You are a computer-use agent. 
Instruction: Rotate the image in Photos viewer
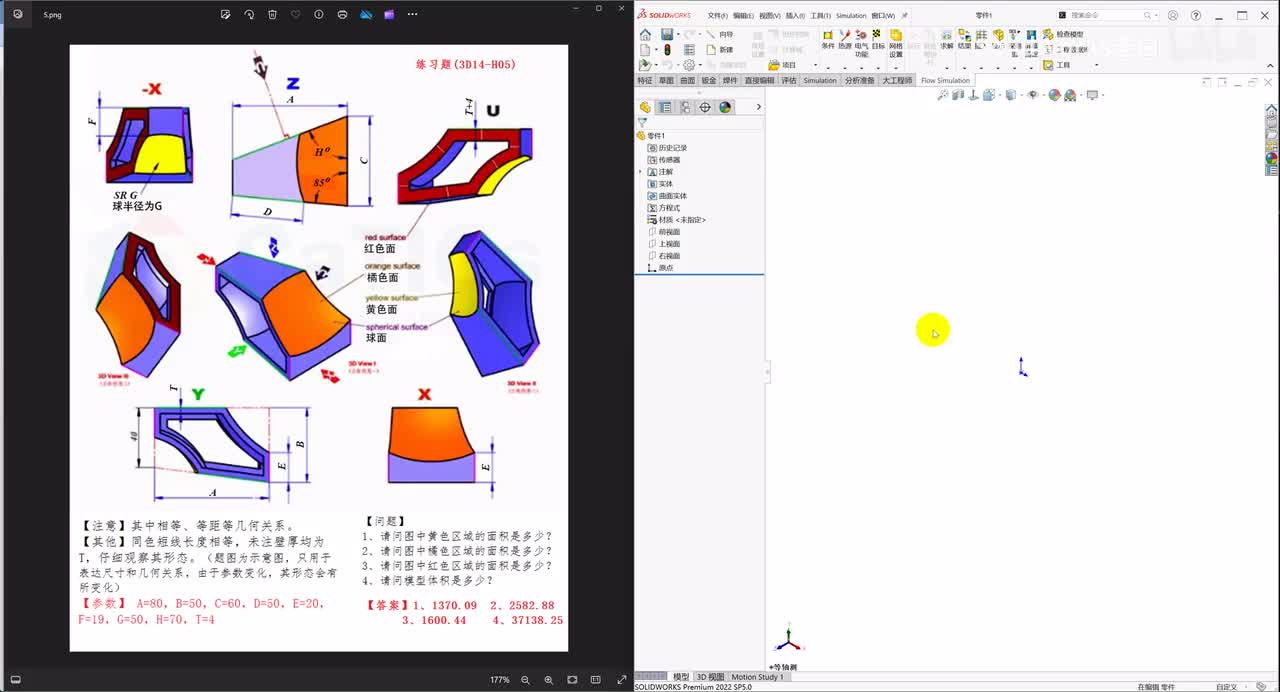pos(249,14)
